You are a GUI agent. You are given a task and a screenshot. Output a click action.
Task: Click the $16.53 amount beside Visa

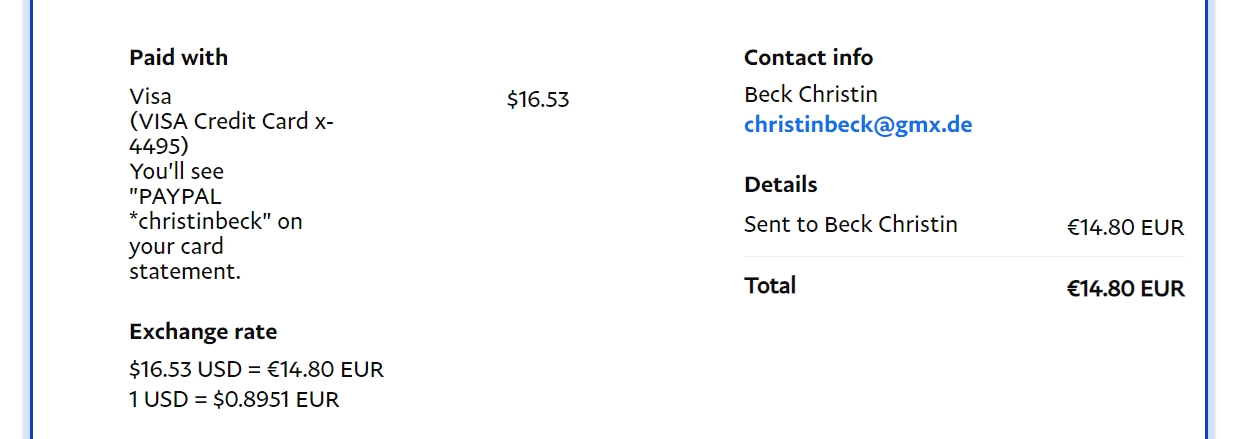point(537,100)
